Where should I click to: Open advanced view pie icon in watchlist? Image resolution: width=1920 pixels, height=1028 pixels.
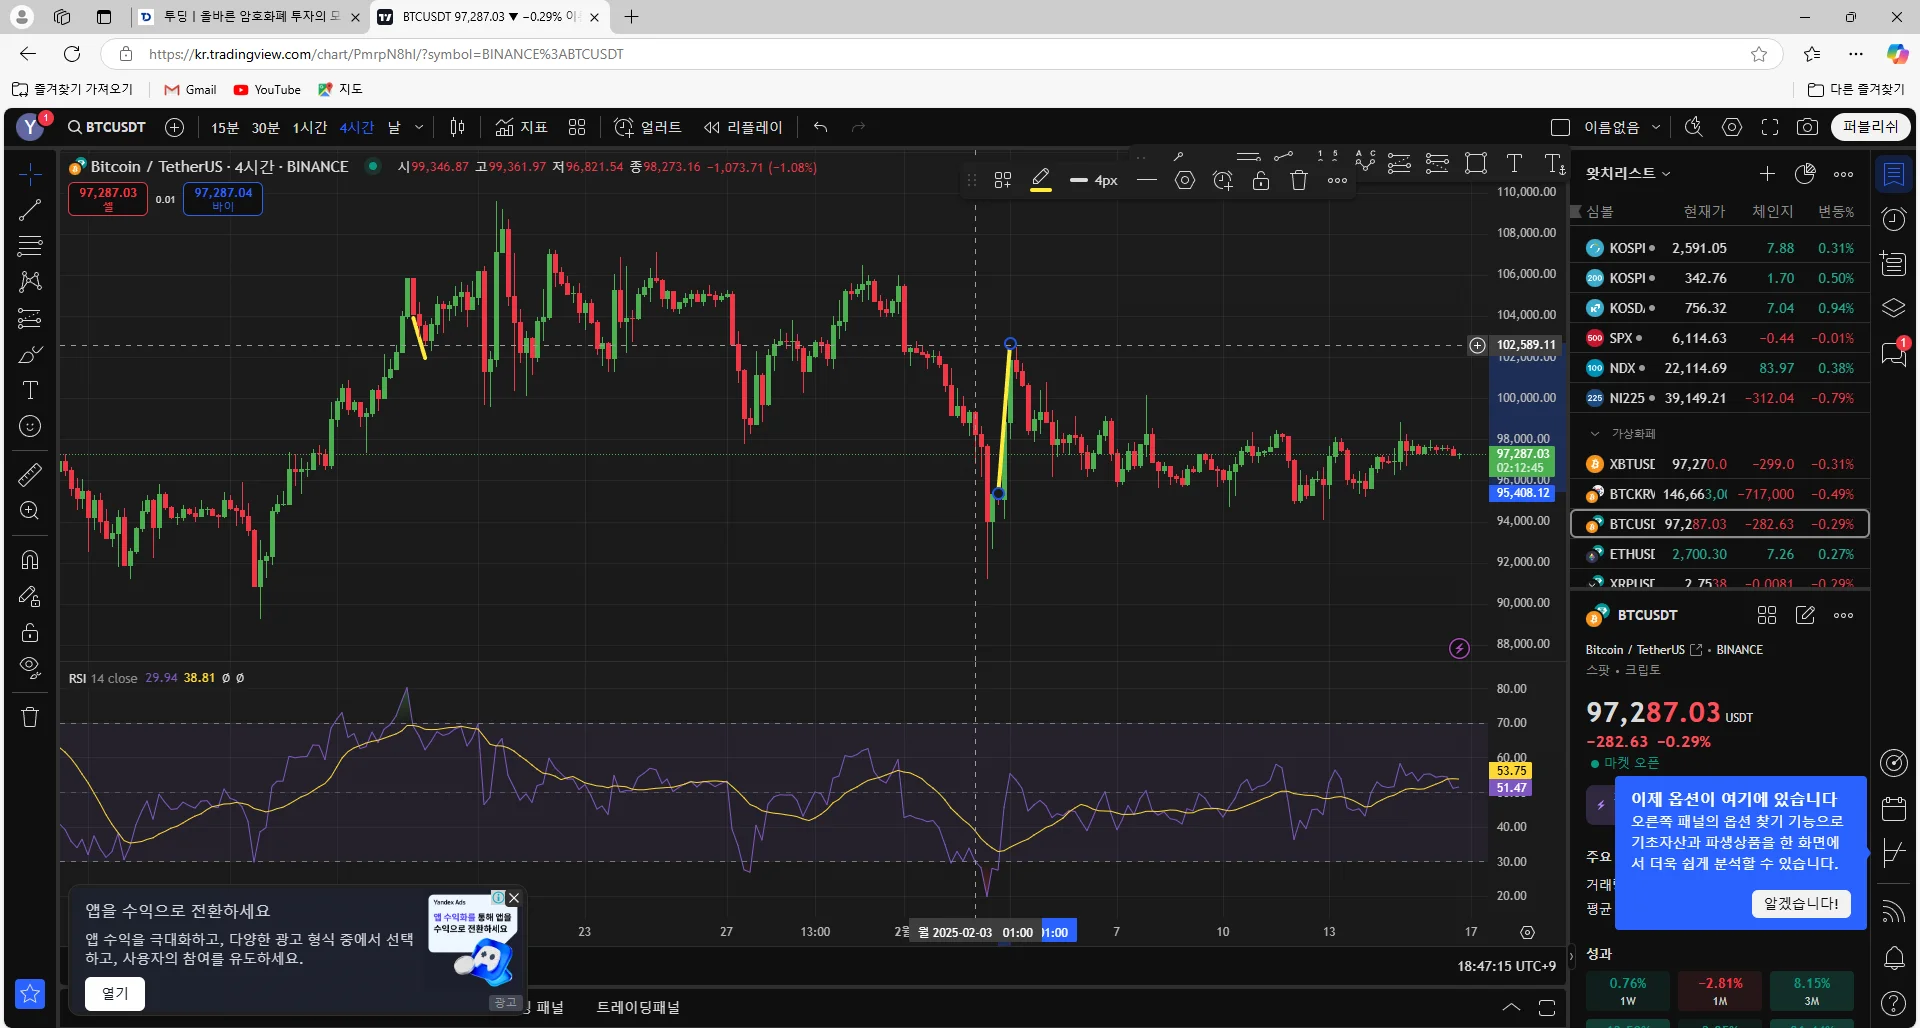(1805, 174)
